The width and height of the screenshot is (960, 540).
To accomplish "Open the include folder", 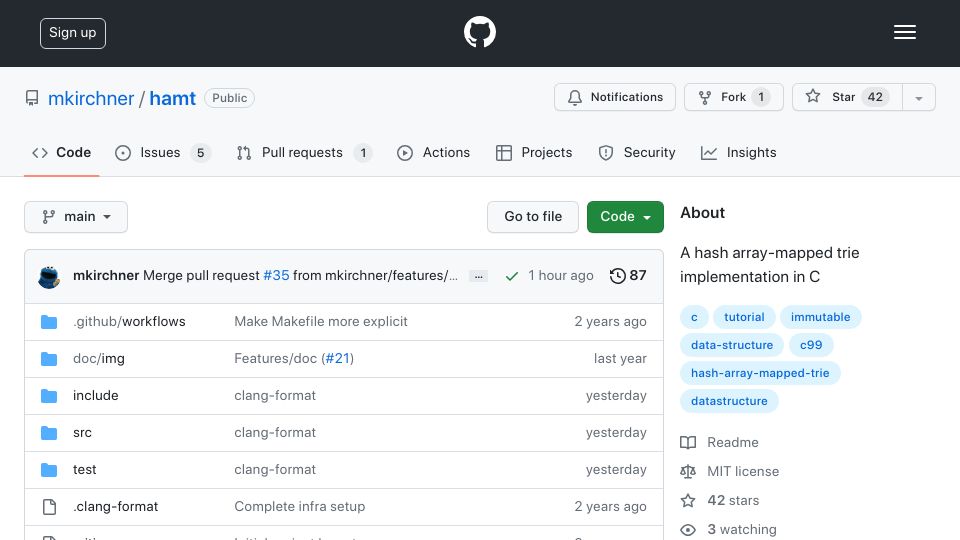I will (x=96, y=396).
